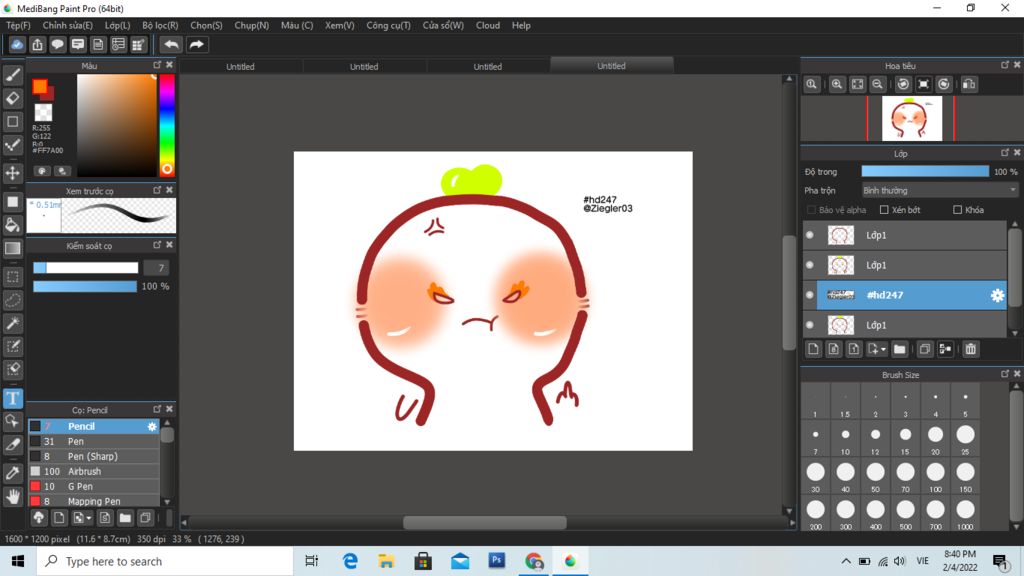The height and width of the screenshot is (576, 1024).
Task: Click the Undo arrow in top toolbar
Action: (x=171, y=44)
